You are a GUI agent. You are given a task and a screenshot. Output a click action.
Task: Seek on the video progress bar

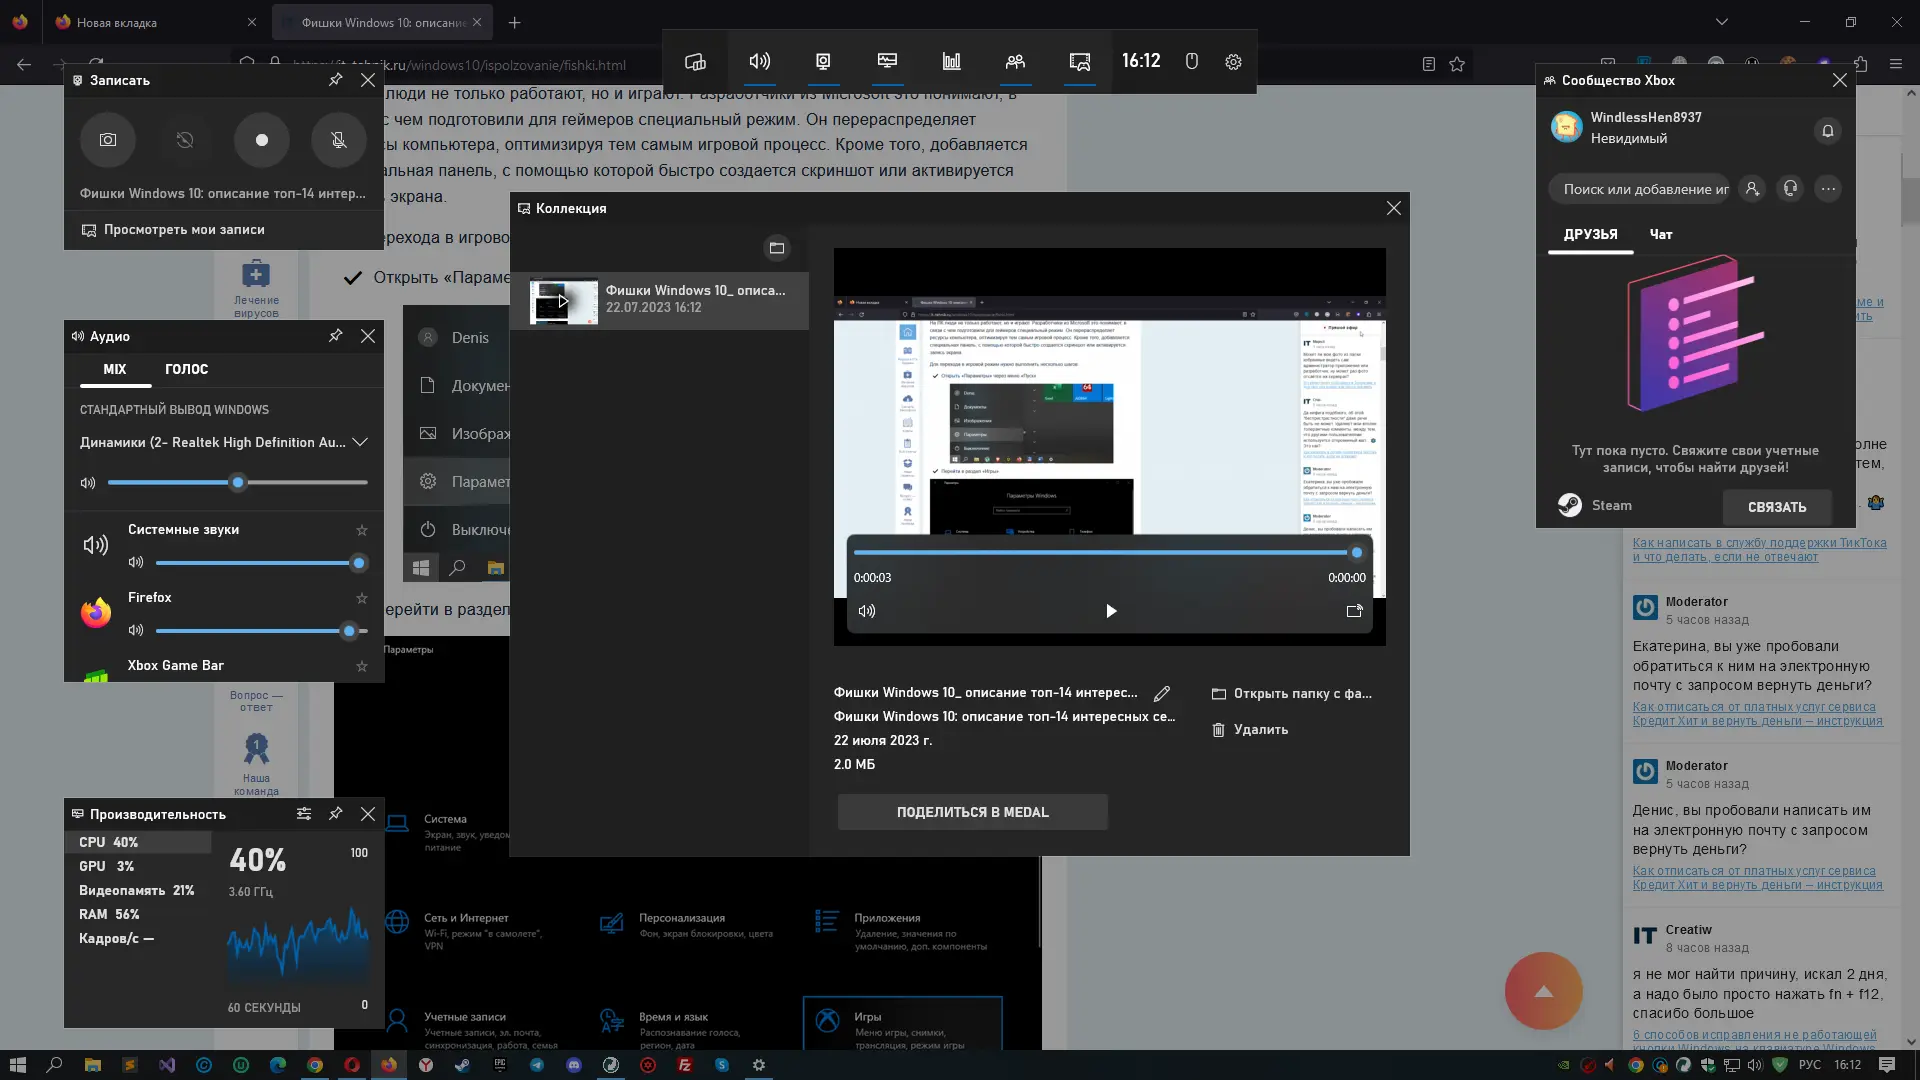pyautogui.click(x=1108, y=552)
